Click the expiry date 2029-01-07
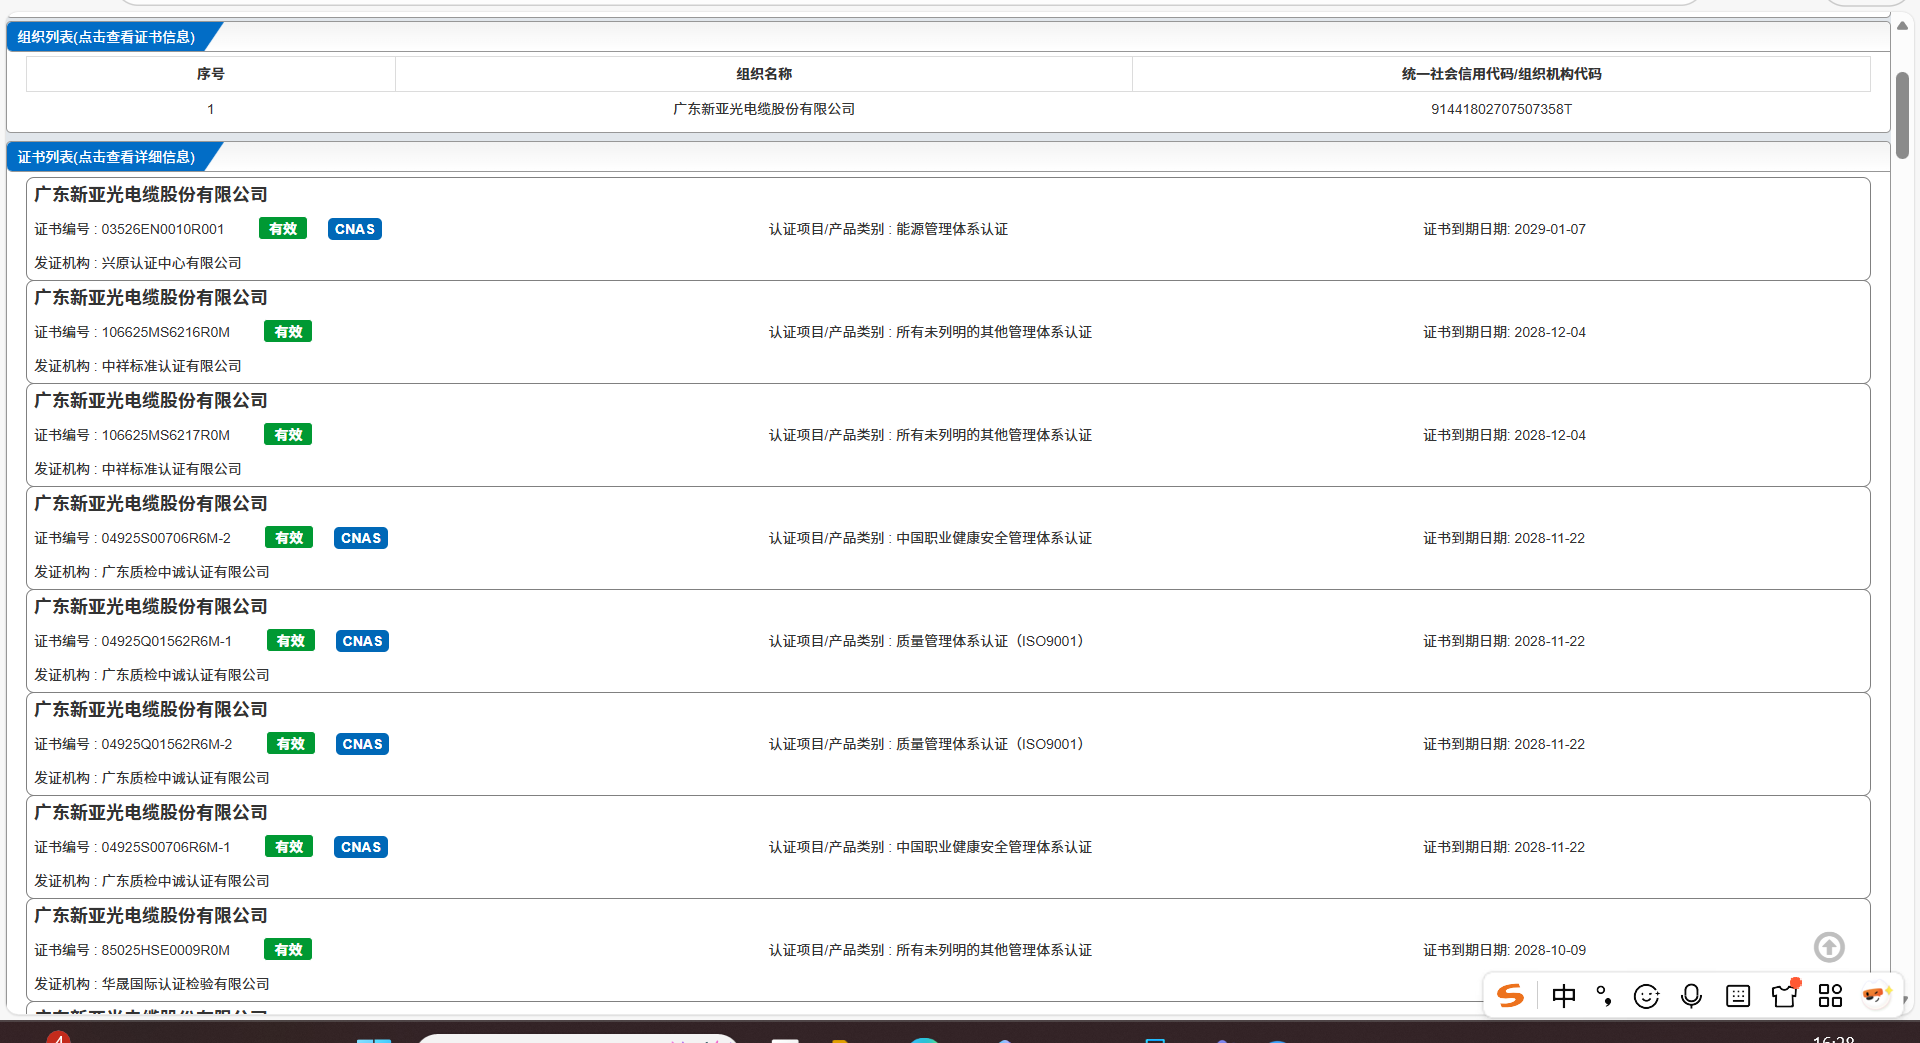 tap(1550, 229)
